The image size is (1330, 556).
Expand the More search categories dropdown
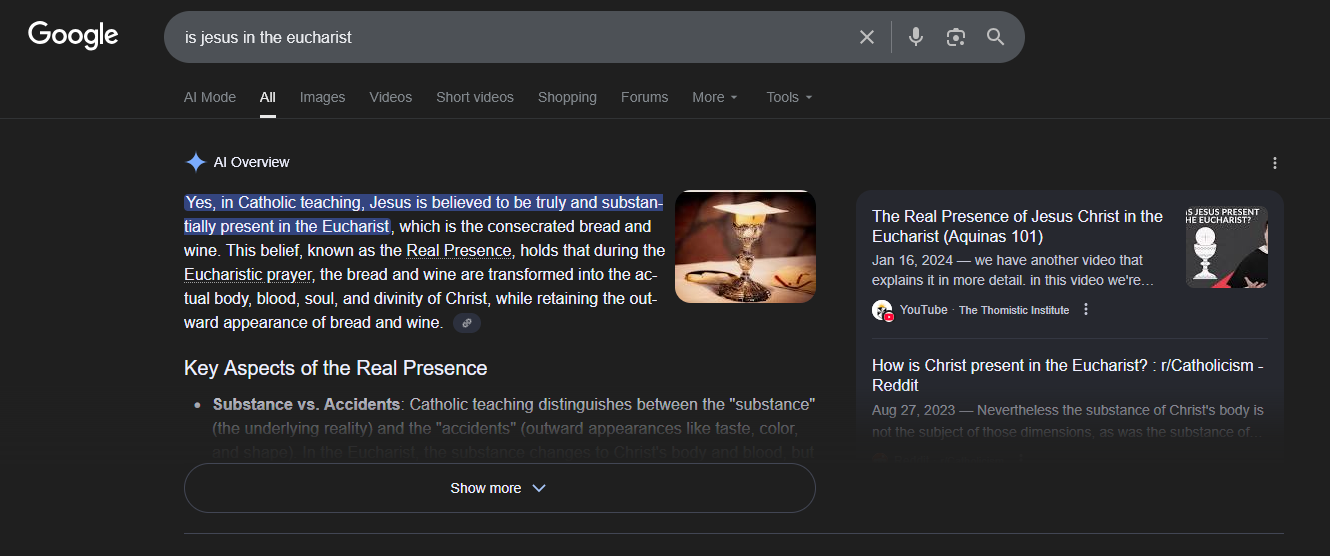click(x=714, y=97)
